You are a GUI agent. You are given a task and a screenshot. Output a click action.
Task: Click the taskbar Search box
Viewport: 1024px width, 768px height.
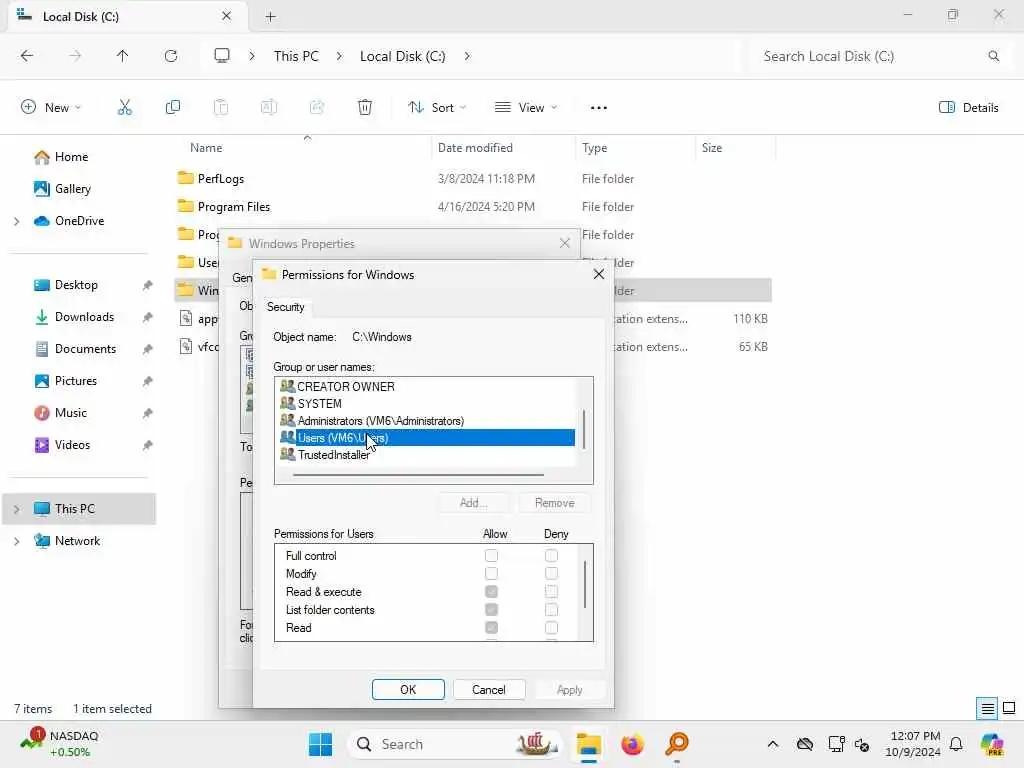coord(455,744)
